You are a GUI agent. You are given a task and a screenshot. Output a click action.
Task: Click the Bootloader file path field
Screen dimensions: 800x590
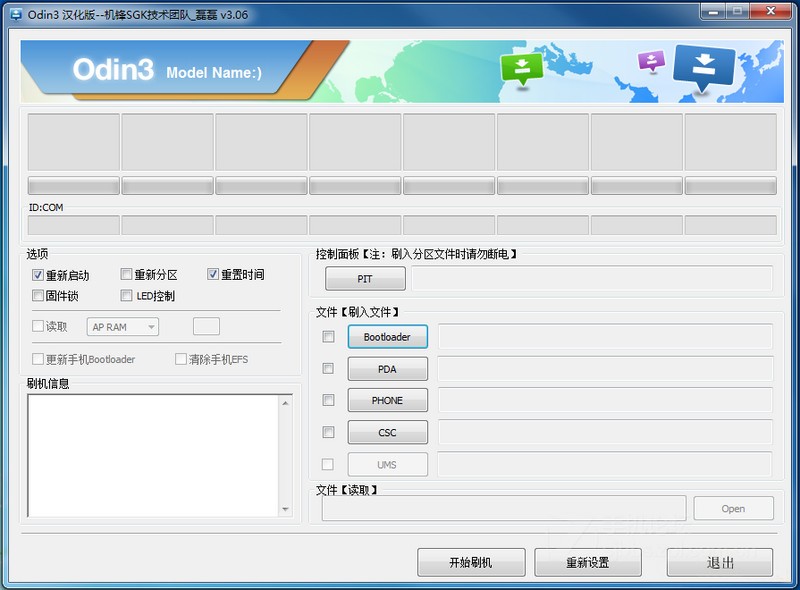tap(606, 336)
